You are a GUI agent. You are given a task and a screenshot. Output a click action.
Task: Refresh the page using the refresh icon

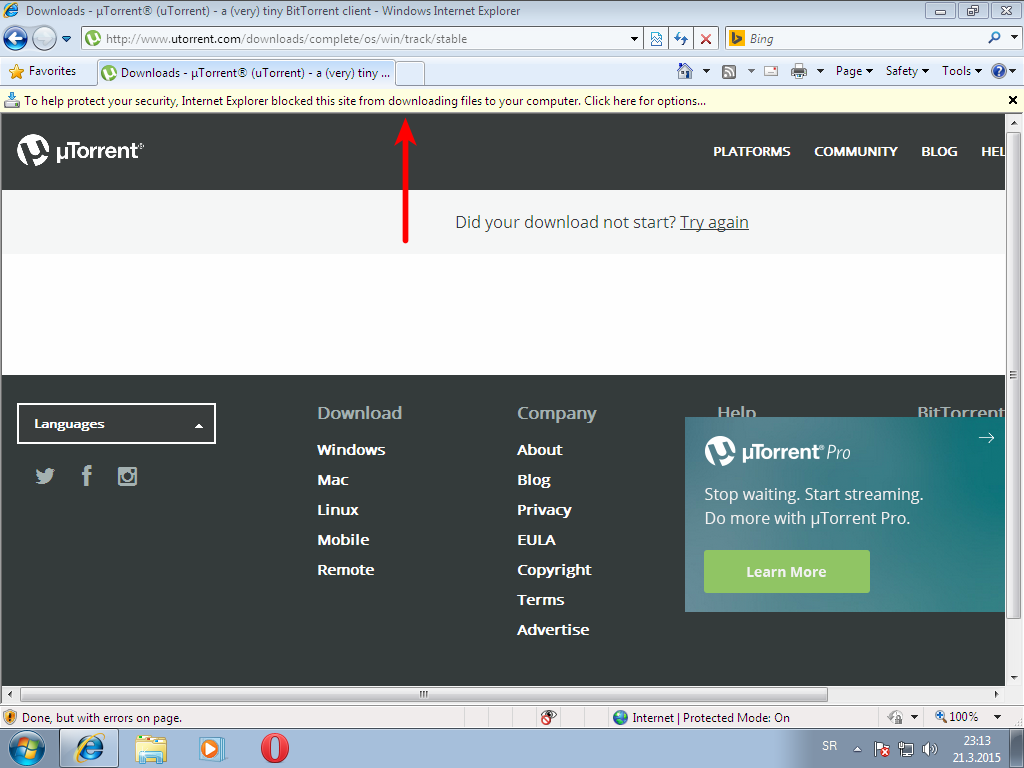(681, 39)
